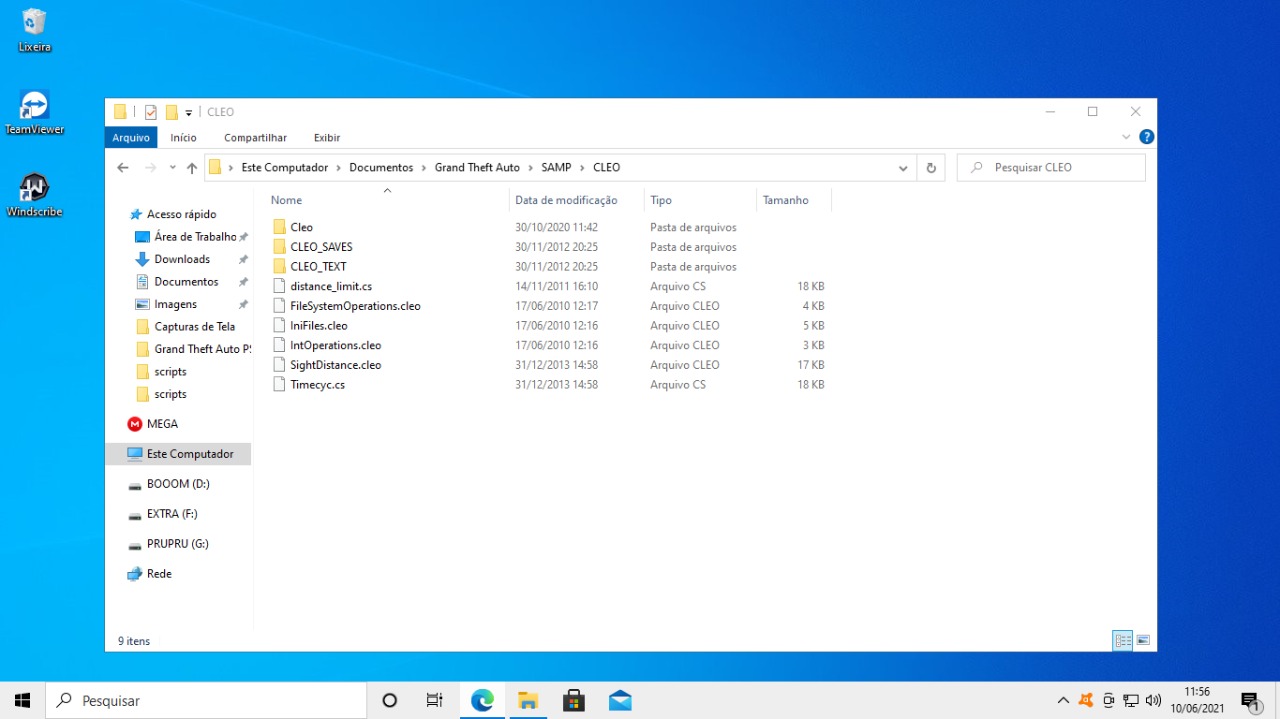Click Este Computador in the address bar
This screenshot has width=1280, height=719.
(285, 168)
